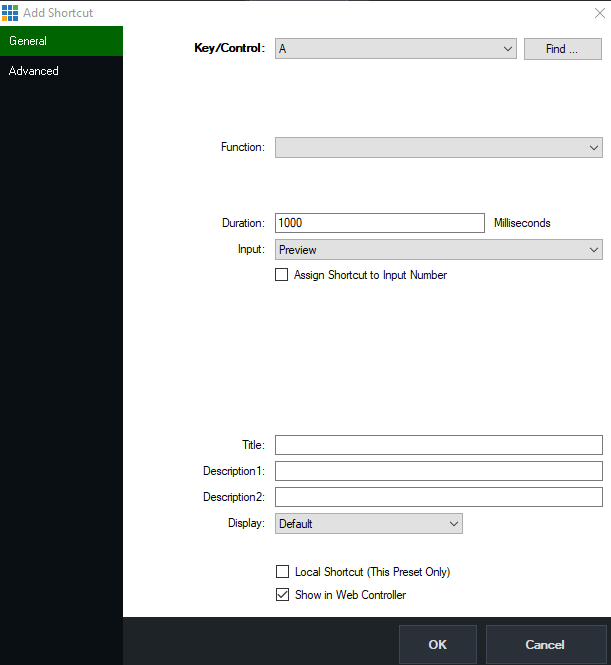Expand the Key/Control dropdown

(x=395, y=49)
